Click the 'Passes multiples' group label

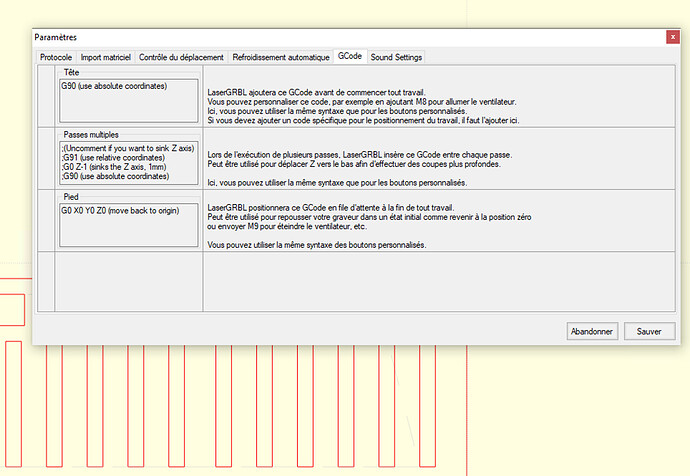pyautogui.click(x=91, y=135)
